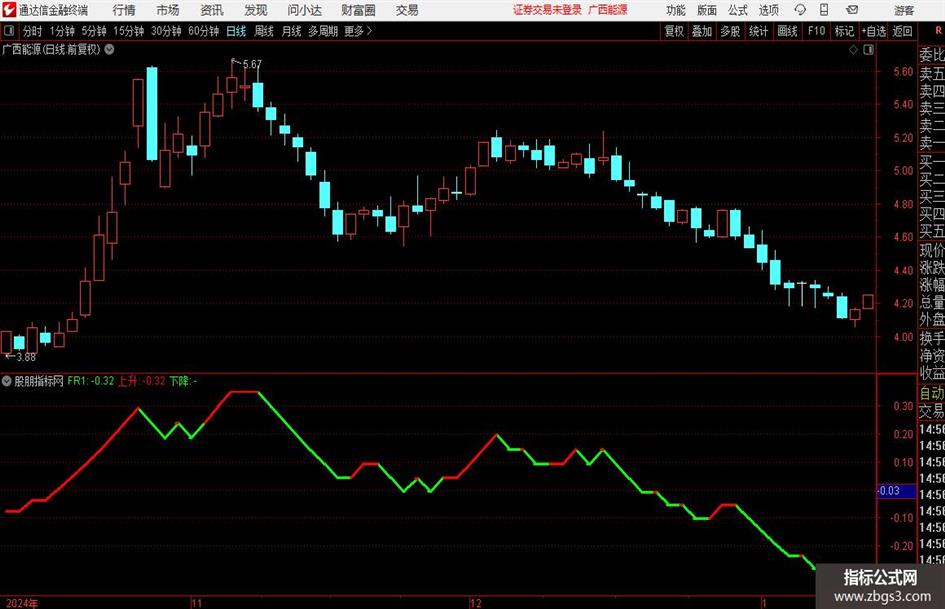The width and height of the screenshot is (945, 609).
Task: Open the F10 company info button
Action: click(816, 31)
